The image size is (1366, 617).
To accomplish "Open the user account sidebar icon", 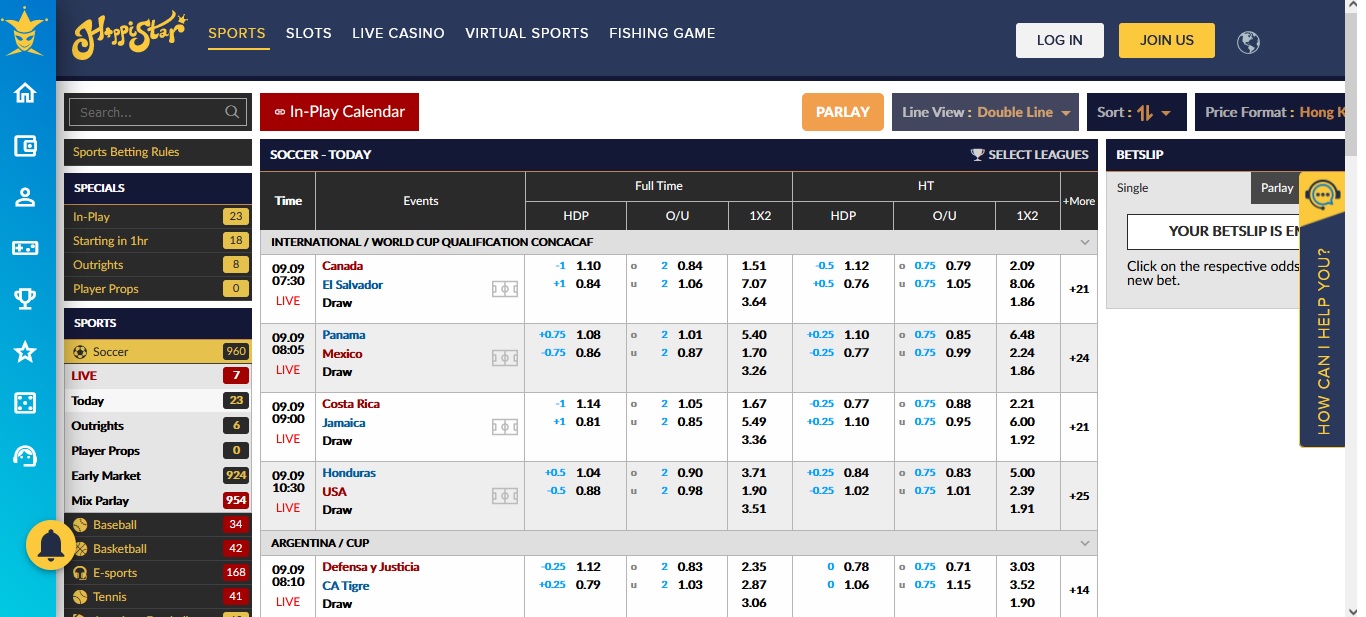I will (25, 197).
